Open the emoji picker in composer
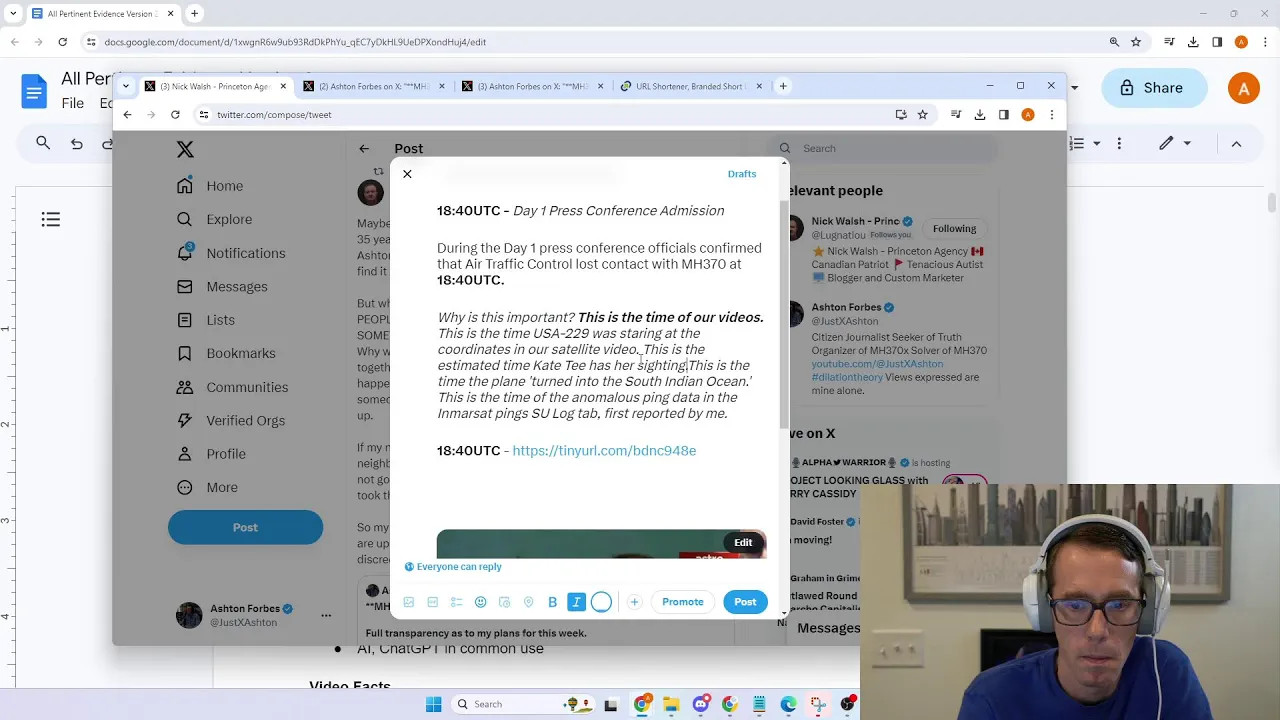This screenshot has height=720, width=1280. [x=481, y=602]
